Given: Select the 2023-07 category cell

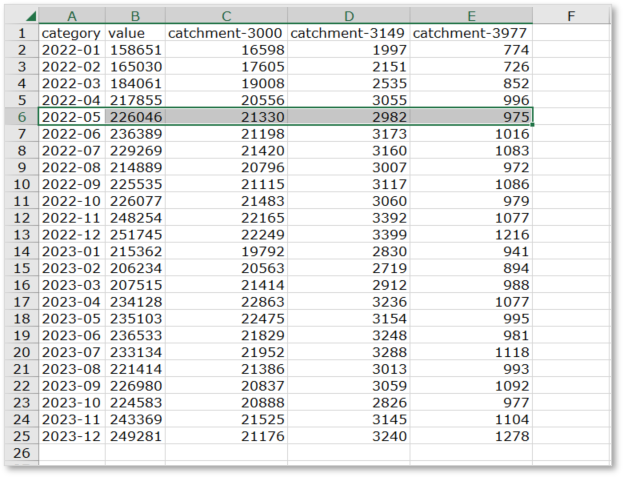Looking at the screenshot, I should [71, 350].
